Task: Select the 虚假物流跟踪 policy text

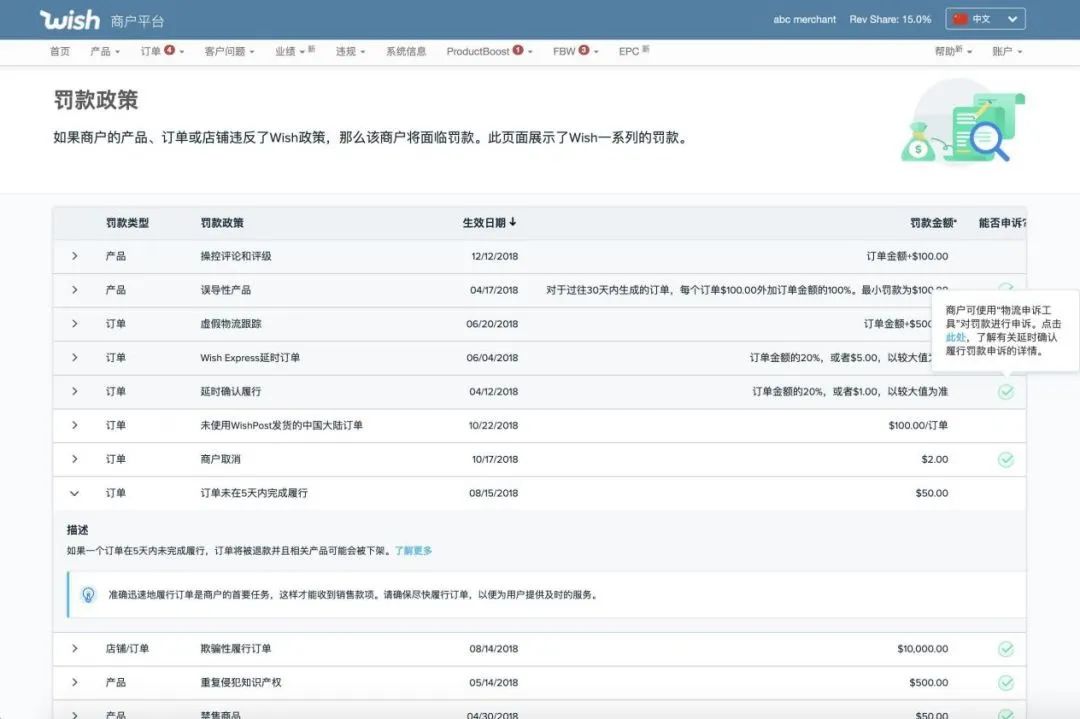Action: [231, 324]
